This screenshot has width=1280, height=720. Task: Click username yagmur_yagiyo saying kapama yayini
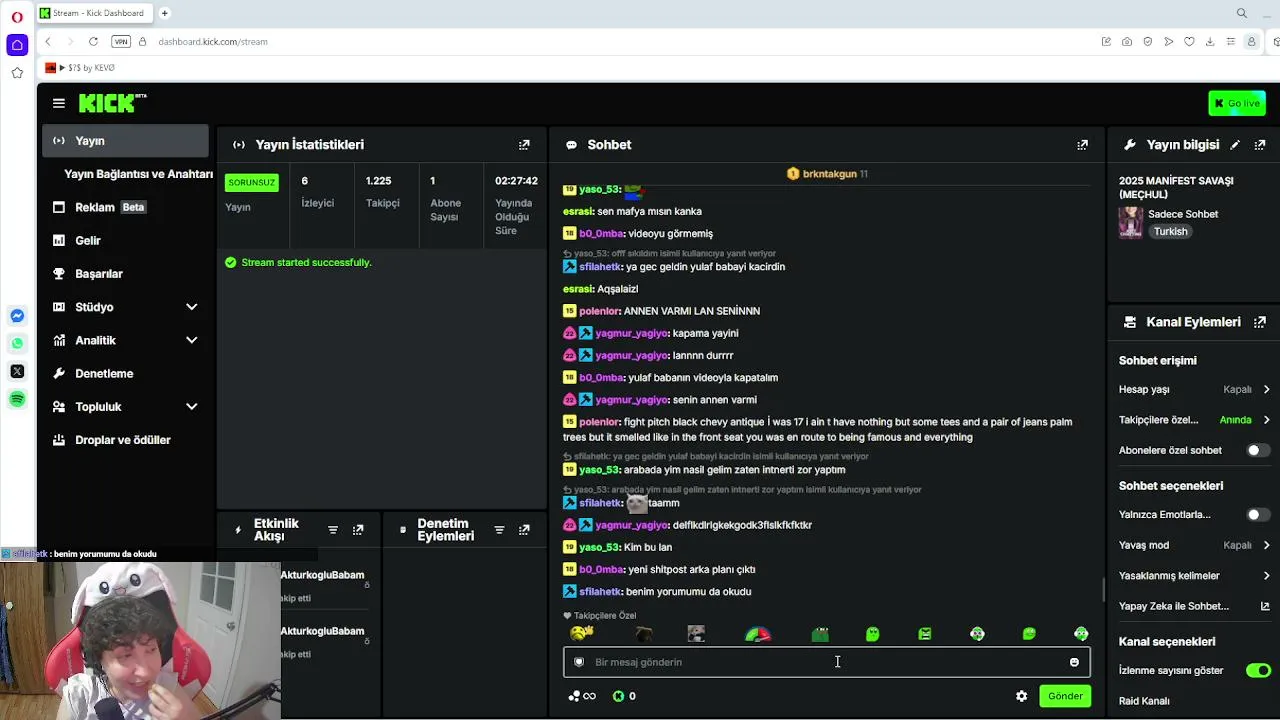tap(630, 333)
